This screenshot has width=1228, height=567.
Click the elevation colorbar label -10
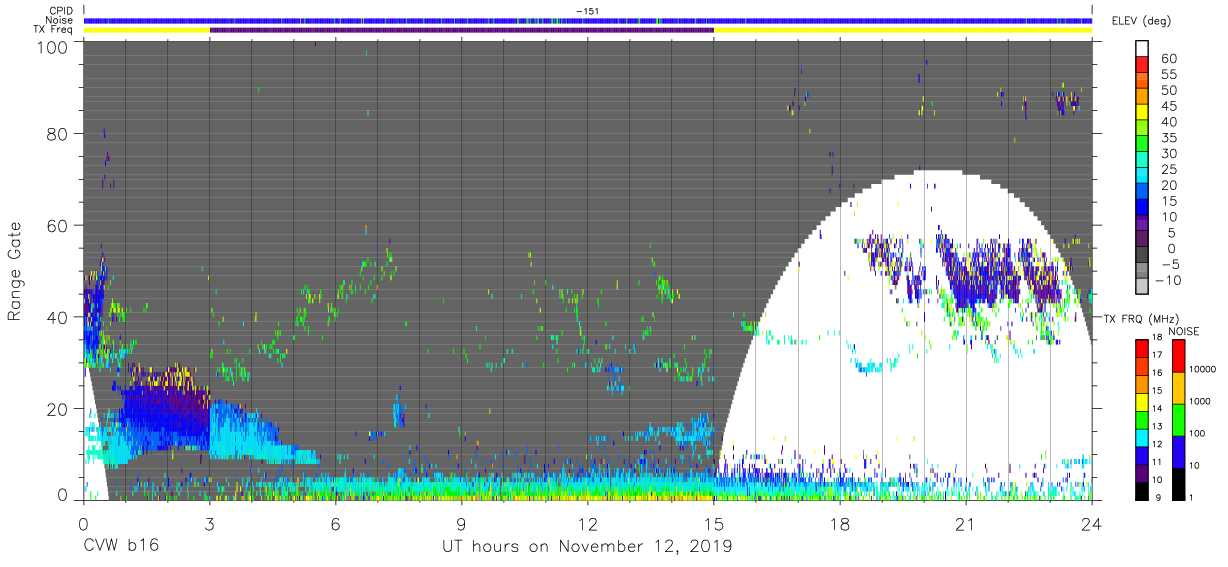pos(1170,279)
